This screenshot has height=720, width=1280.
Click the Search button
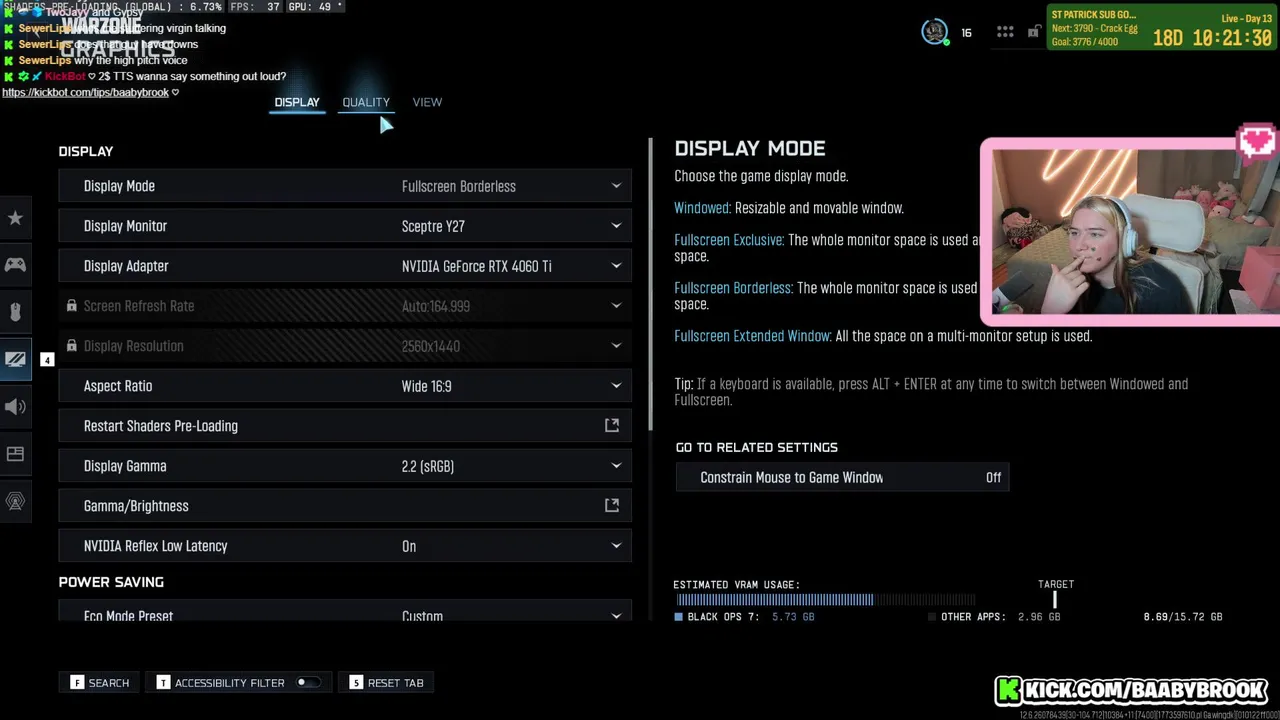tap(100, 683)
